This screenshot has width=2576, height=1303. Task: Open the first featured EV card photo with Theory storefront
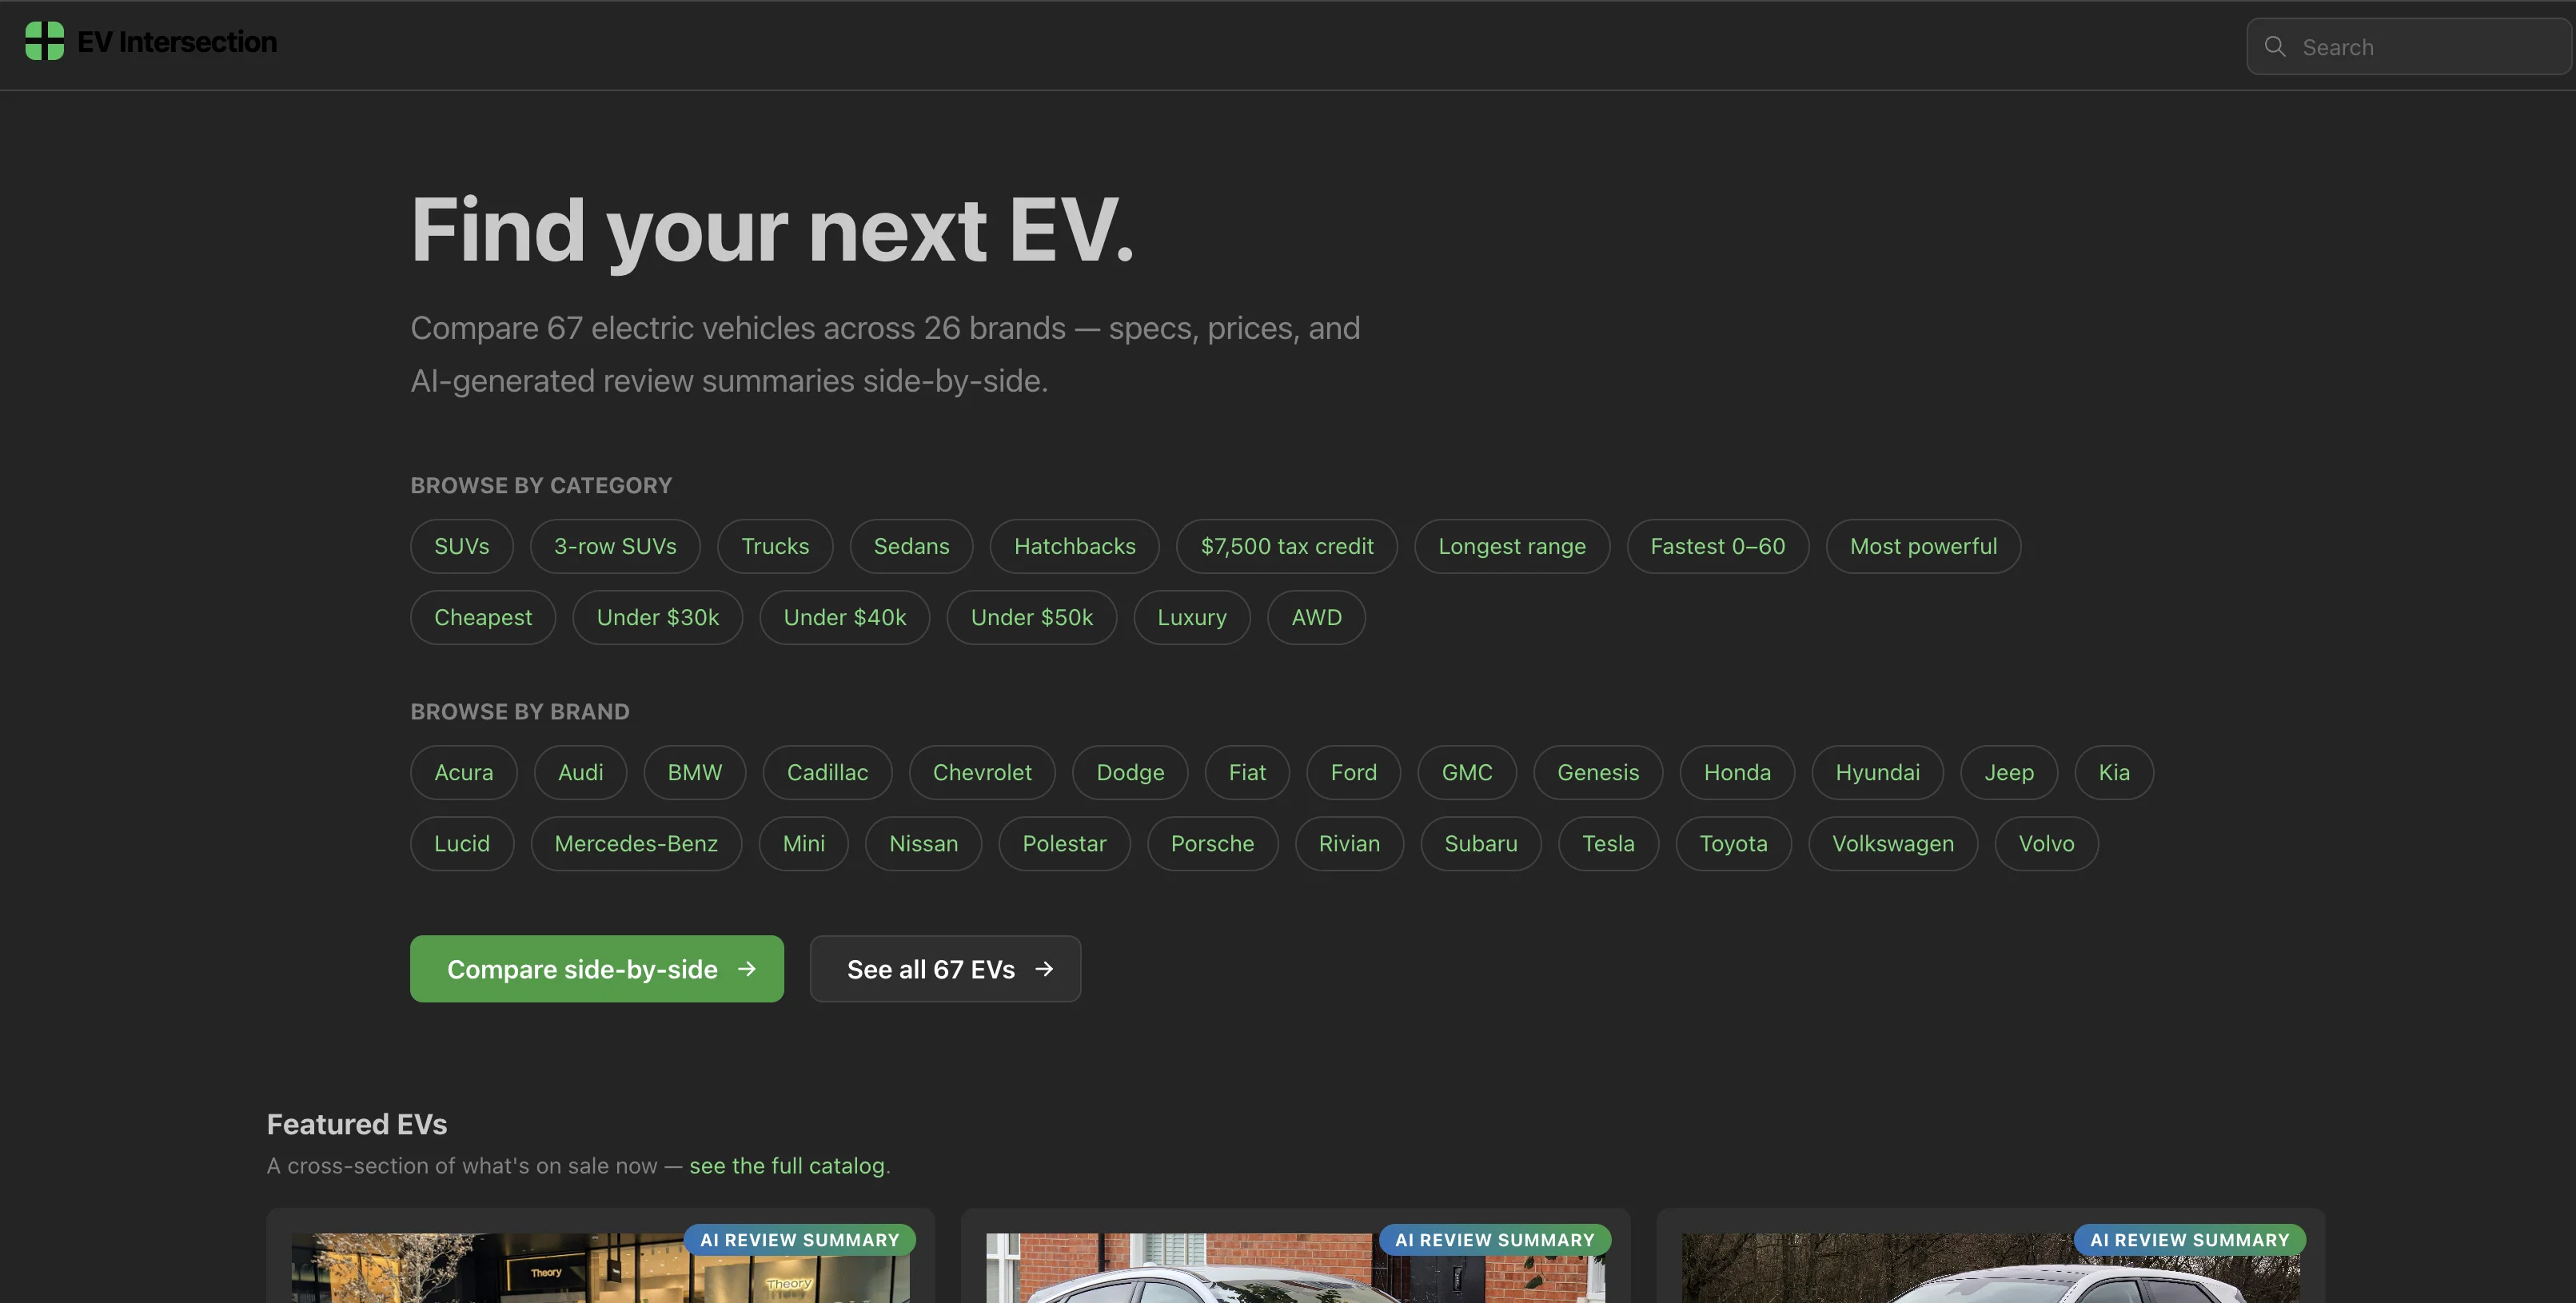pos(600,1267)
